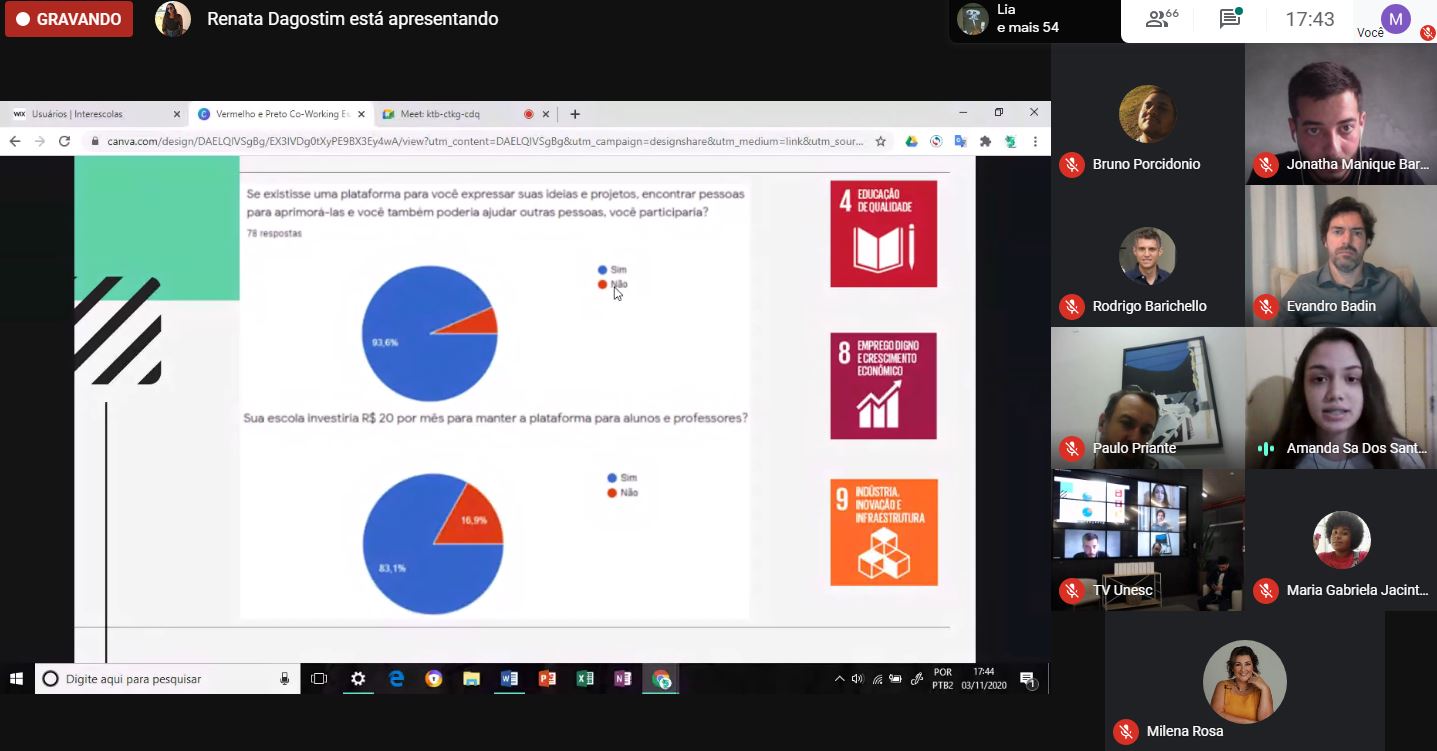Open PowerPoint from the taskbar
The width and height of the screenshot is (1437, 751).
[x=547, y=679]
